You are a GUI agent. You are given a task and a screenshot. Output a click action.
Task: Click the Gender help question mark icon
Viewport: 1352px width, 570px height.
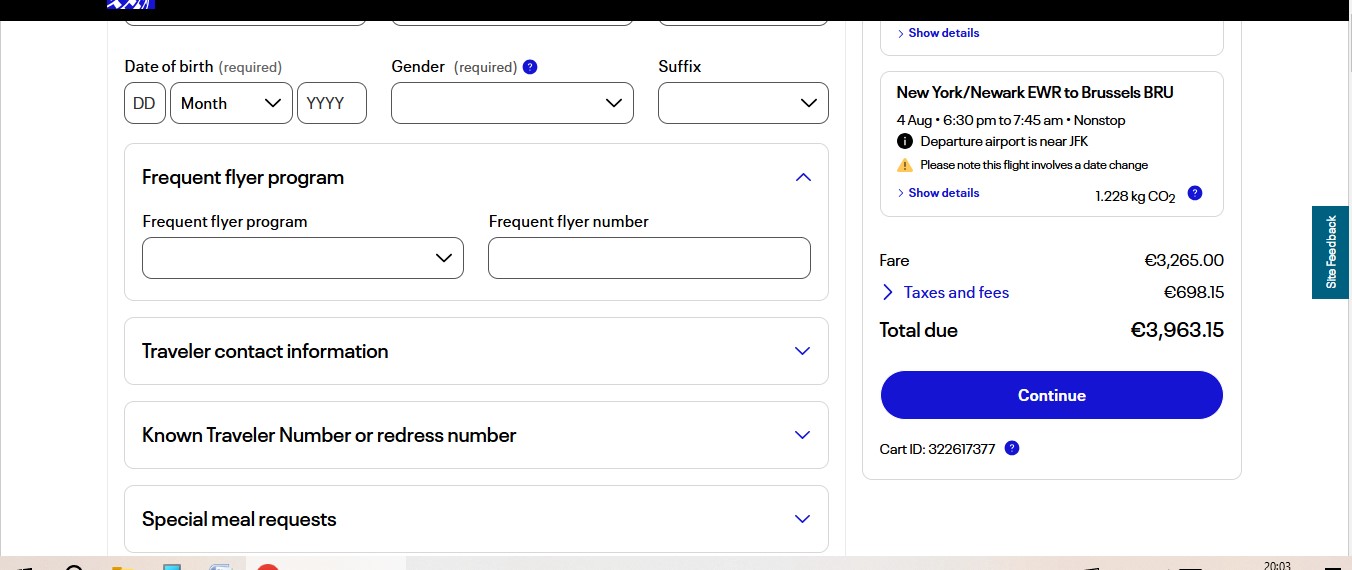[530, 67]
